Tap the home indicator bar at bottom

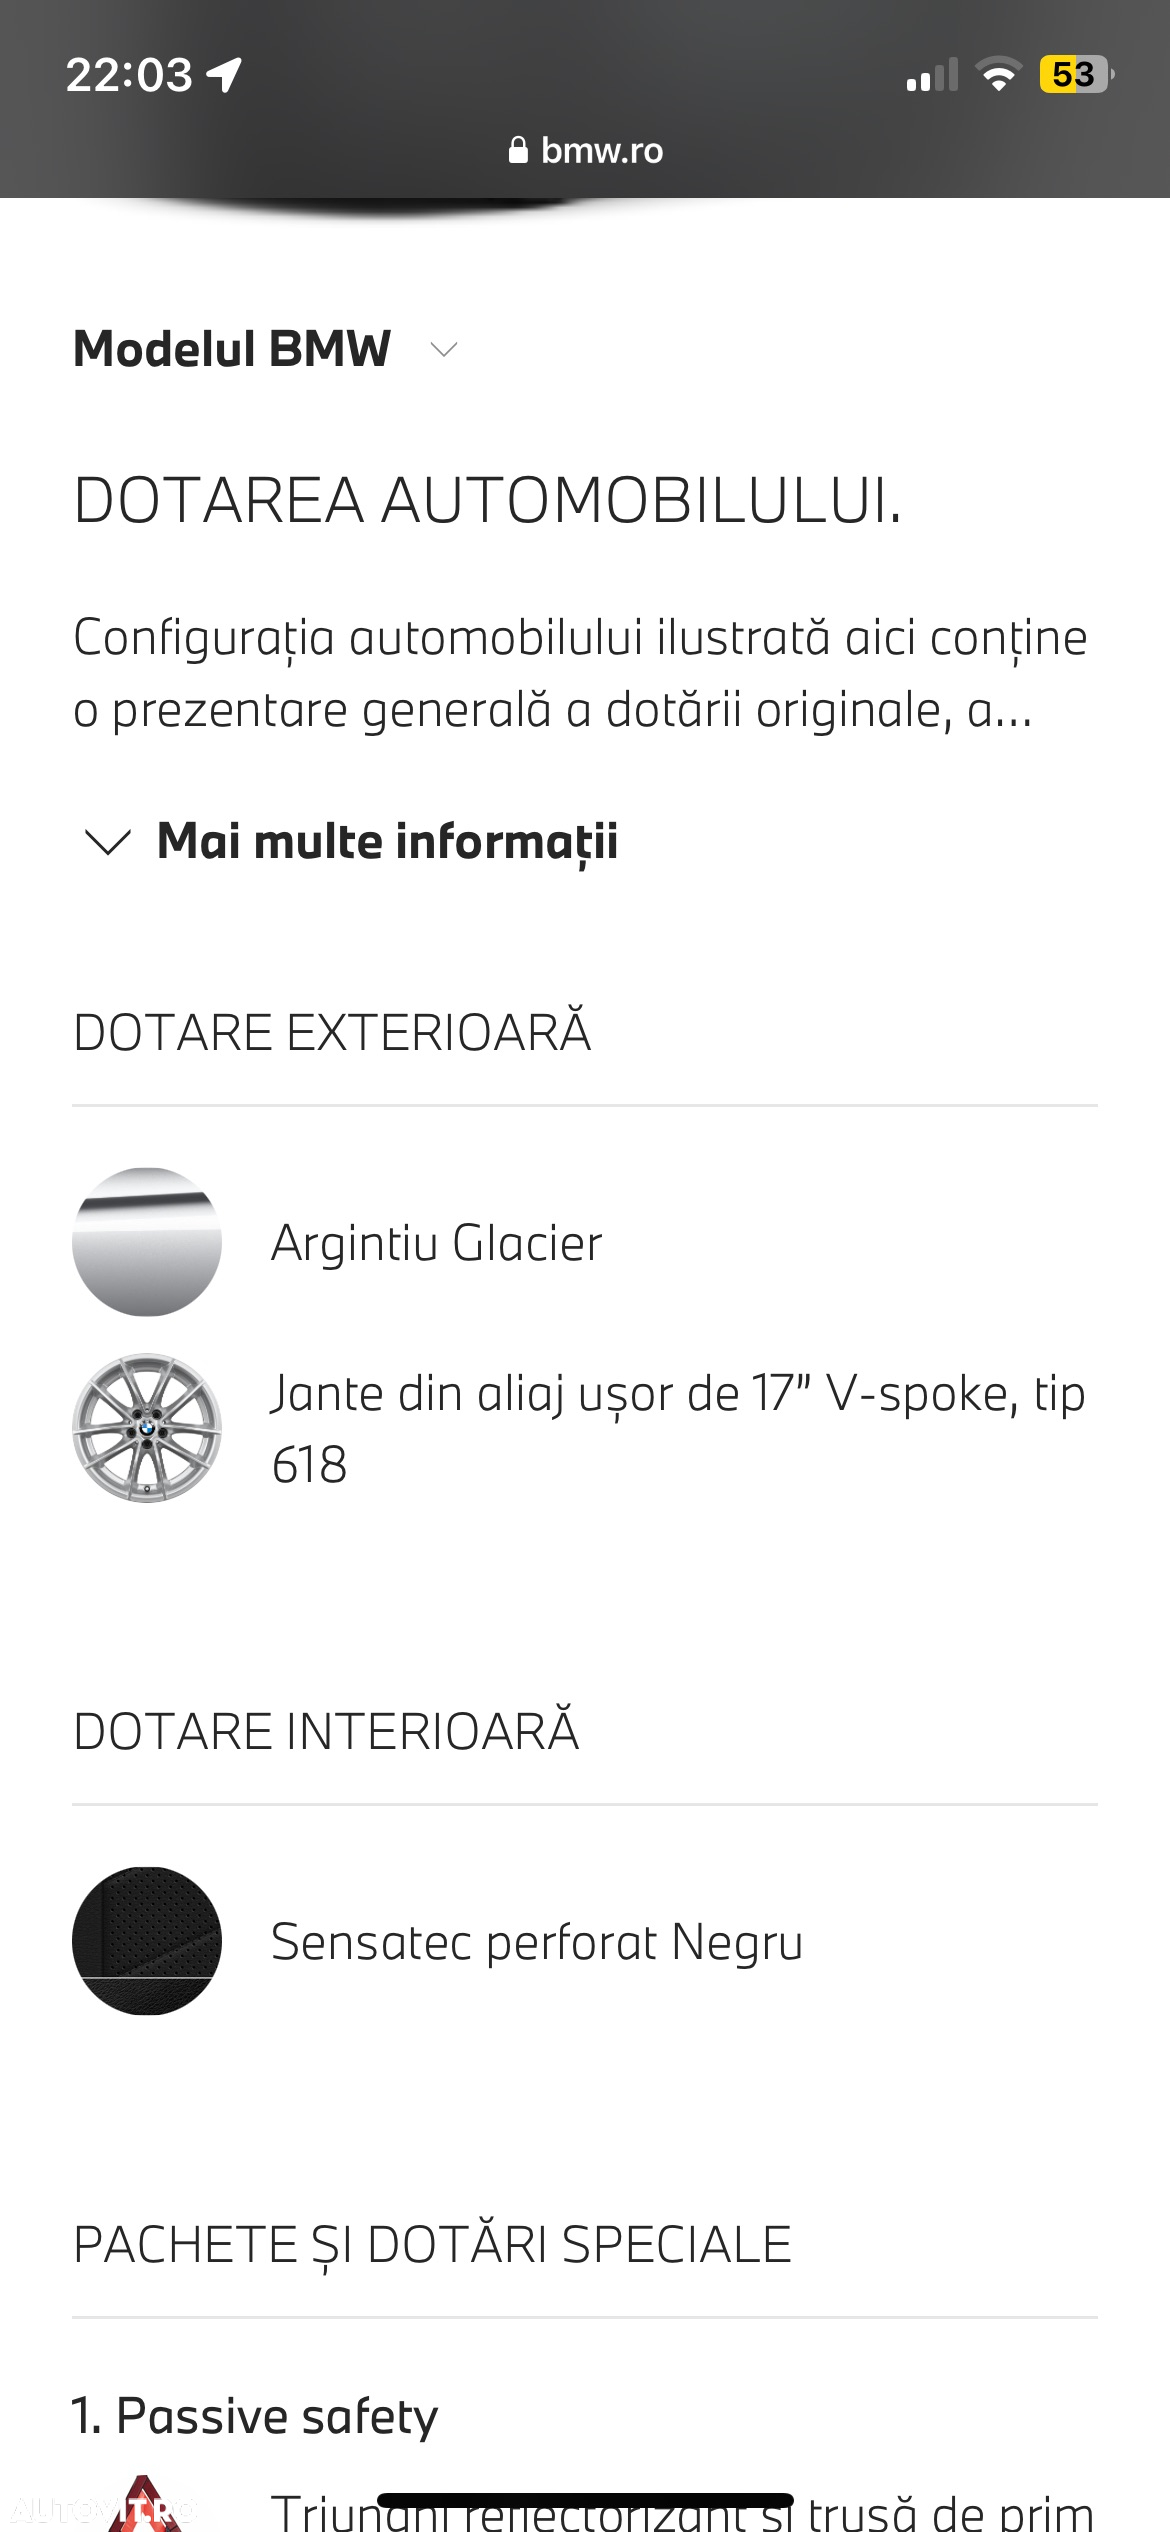[x=585, y=2501]
